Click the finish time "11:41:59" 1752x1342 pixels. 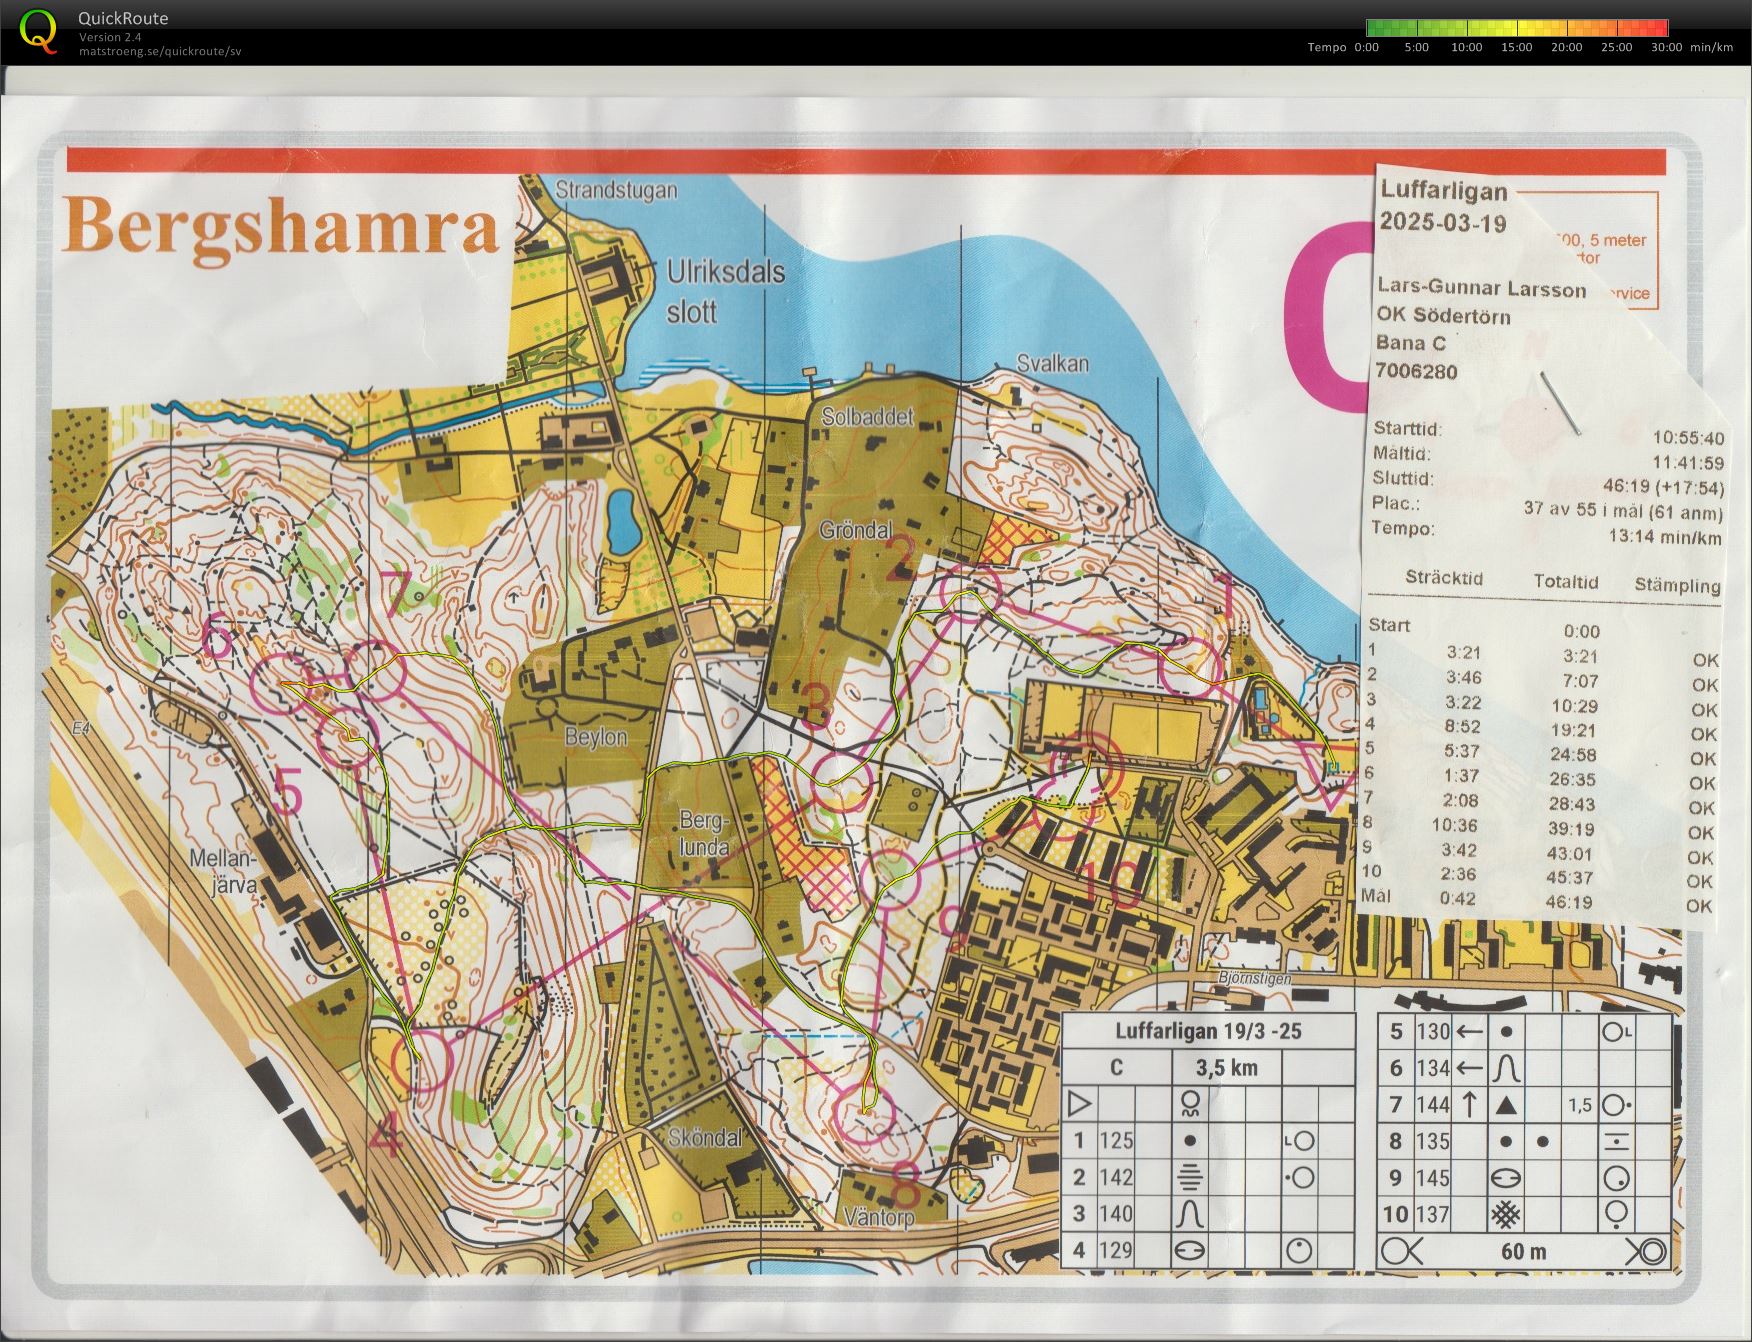[x=1688, y=463]
